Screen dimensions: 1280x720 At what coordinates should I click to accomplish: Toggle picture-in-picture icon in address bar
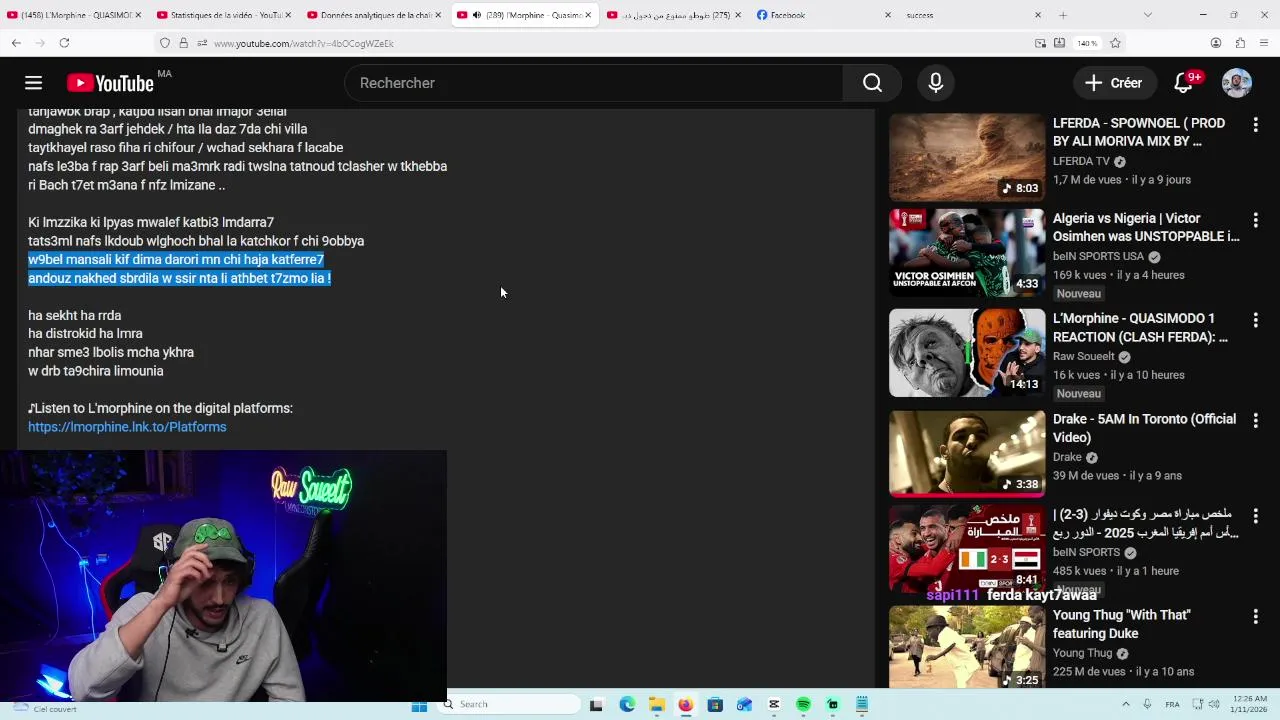pos(1040,43)
